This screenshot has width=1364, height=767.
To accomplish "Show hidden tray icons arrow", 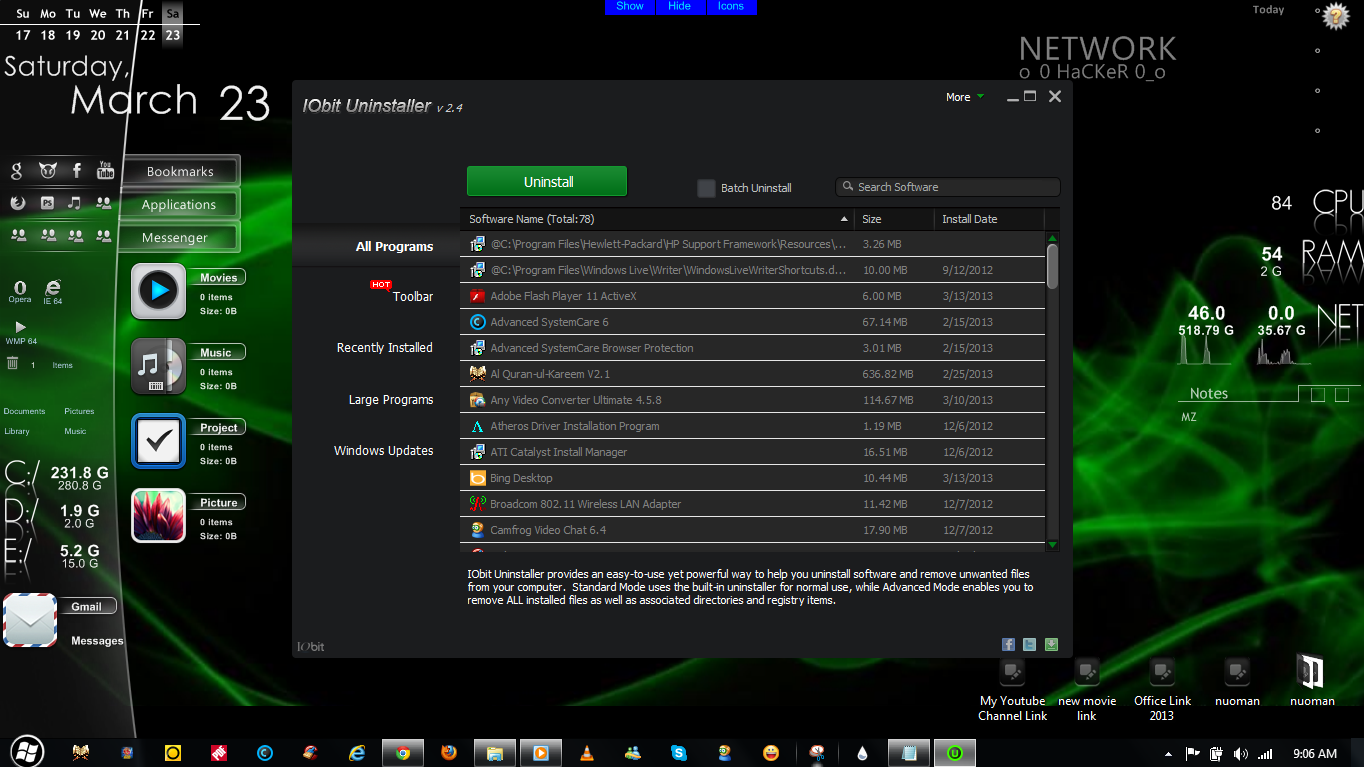I will [1168, 753].
